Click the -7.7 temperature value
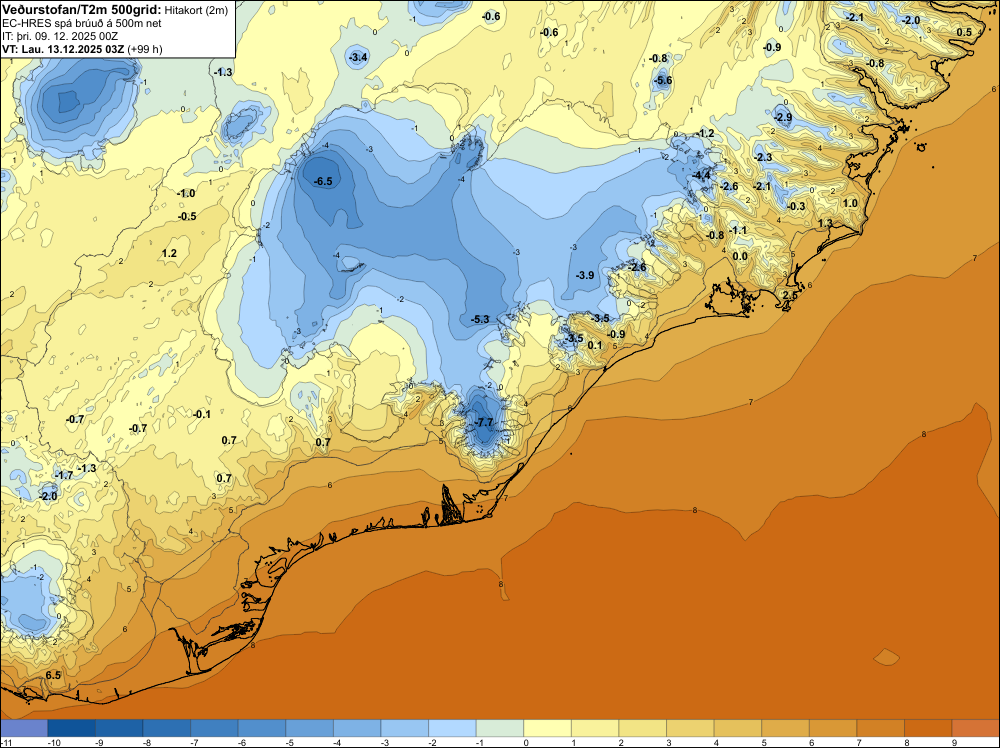Image resolution: width=1000 pixels, height=748 pixels. [484, 422]
